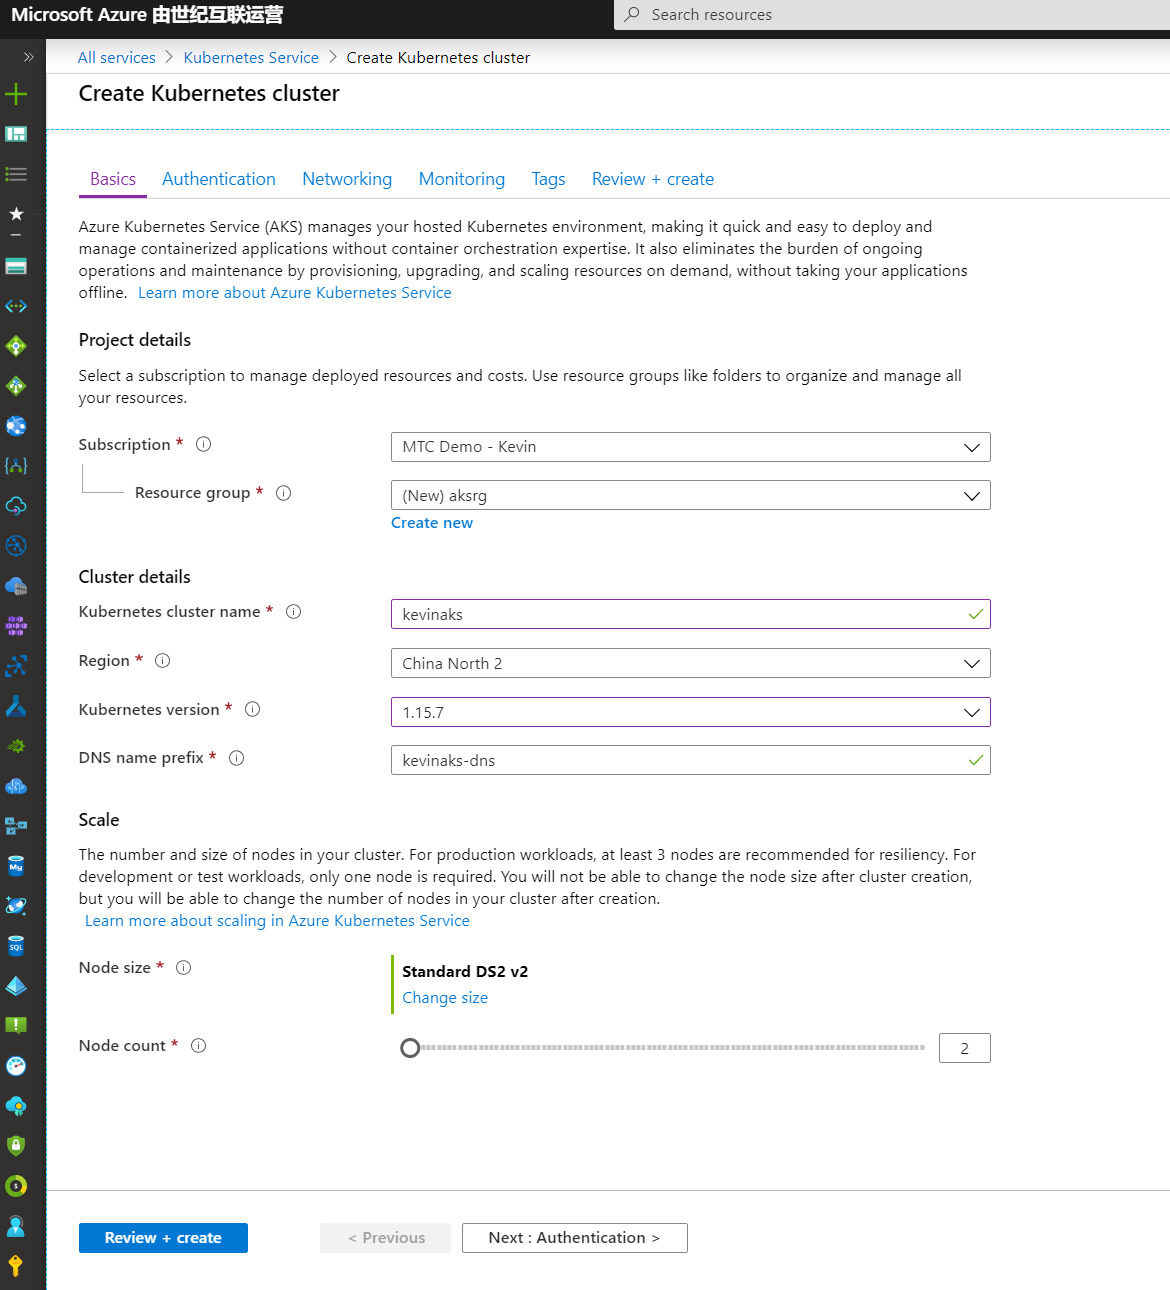
Task: Switch to the Monitoring tab
Action: click(461, 179)
